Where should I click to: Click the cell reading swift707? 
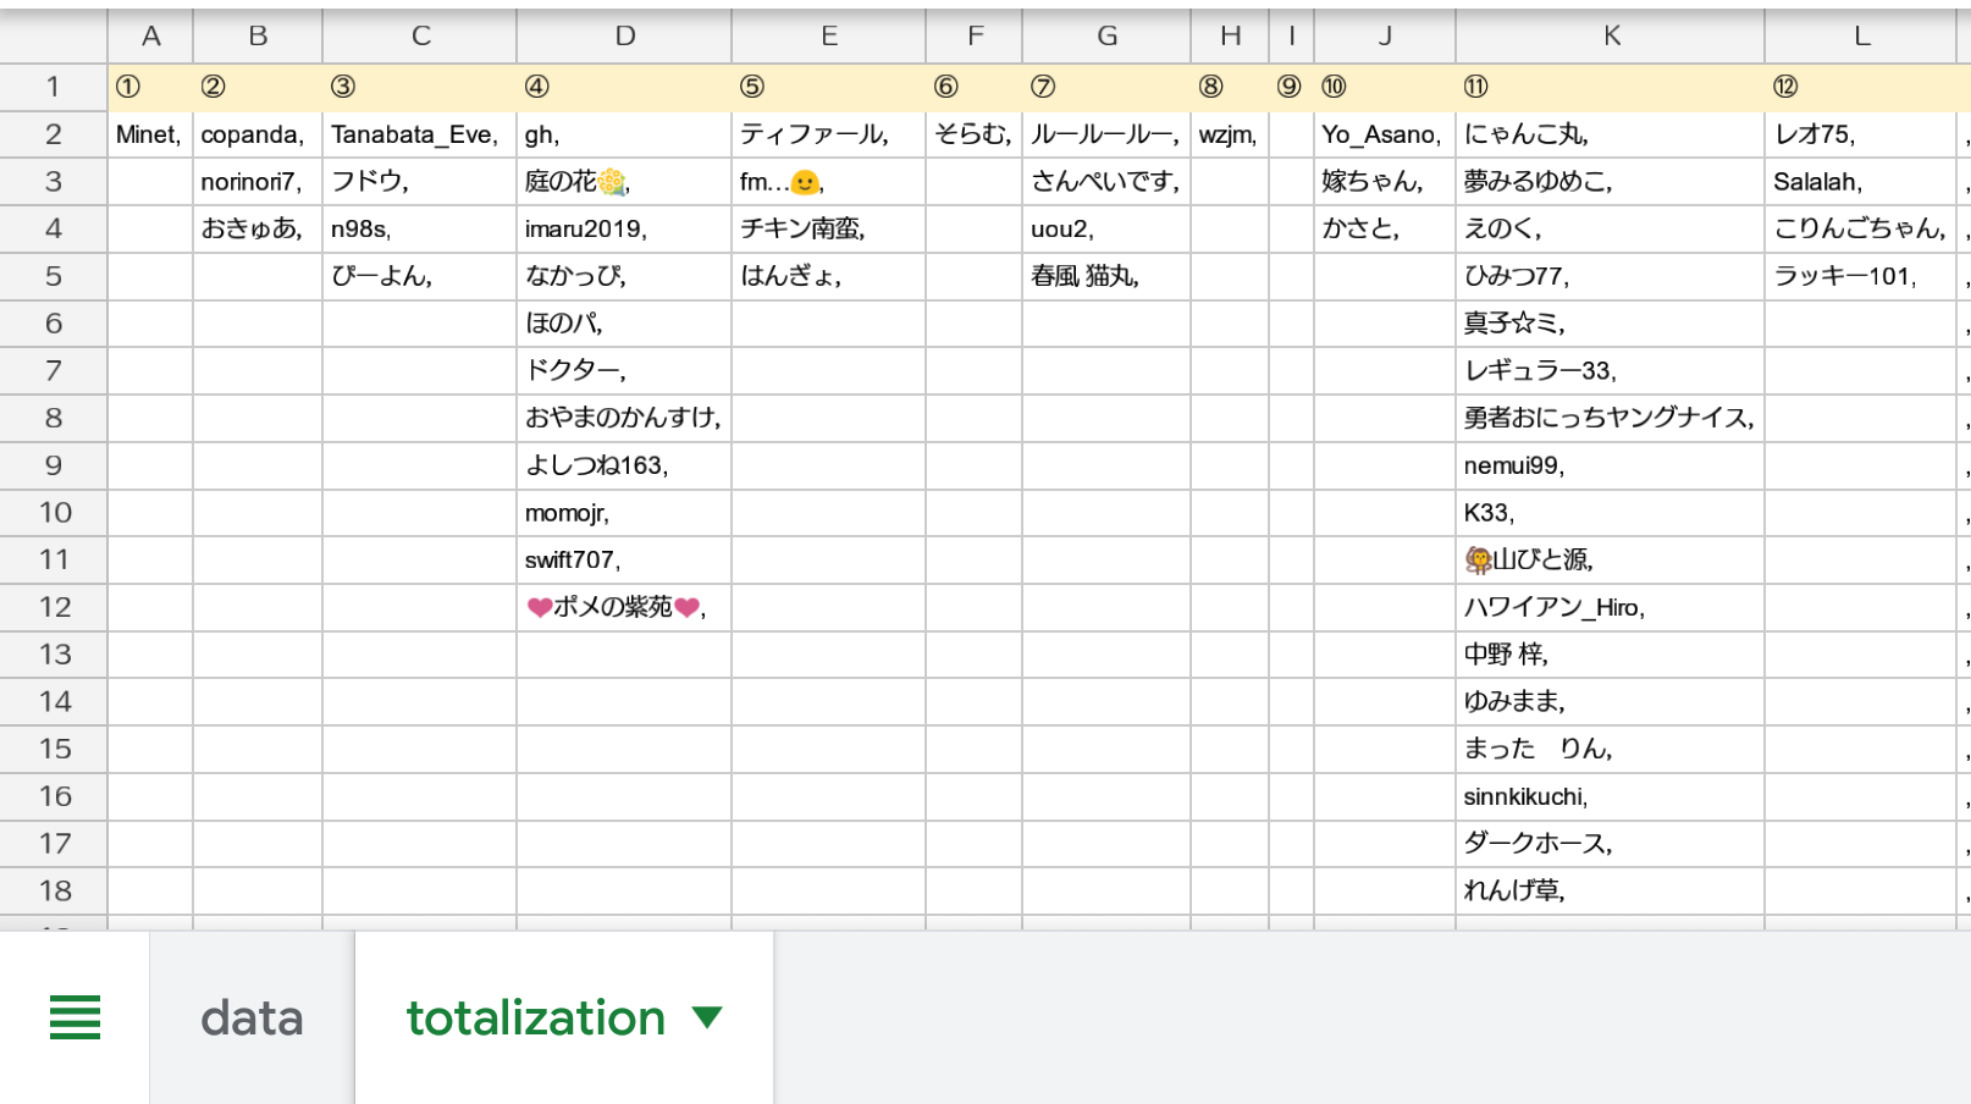pyautogui.click(x=573, y=560)
